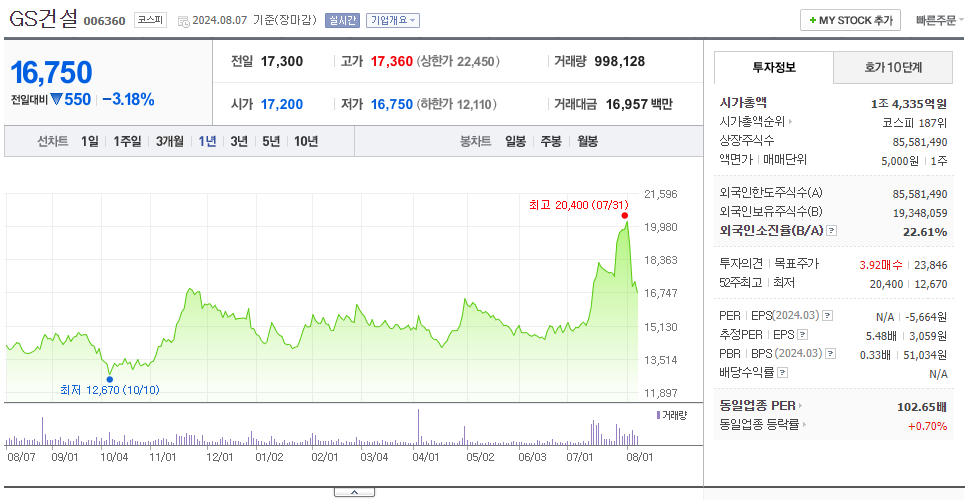Select the 1일 line chart period
Screen dimensions: 968x500
coord(90,141)
